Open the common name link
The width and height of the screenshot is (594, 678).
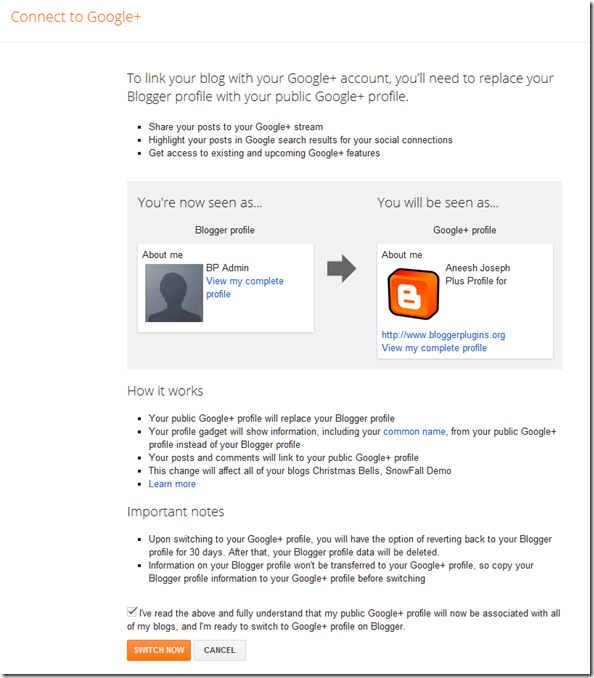tap(414, 432)
